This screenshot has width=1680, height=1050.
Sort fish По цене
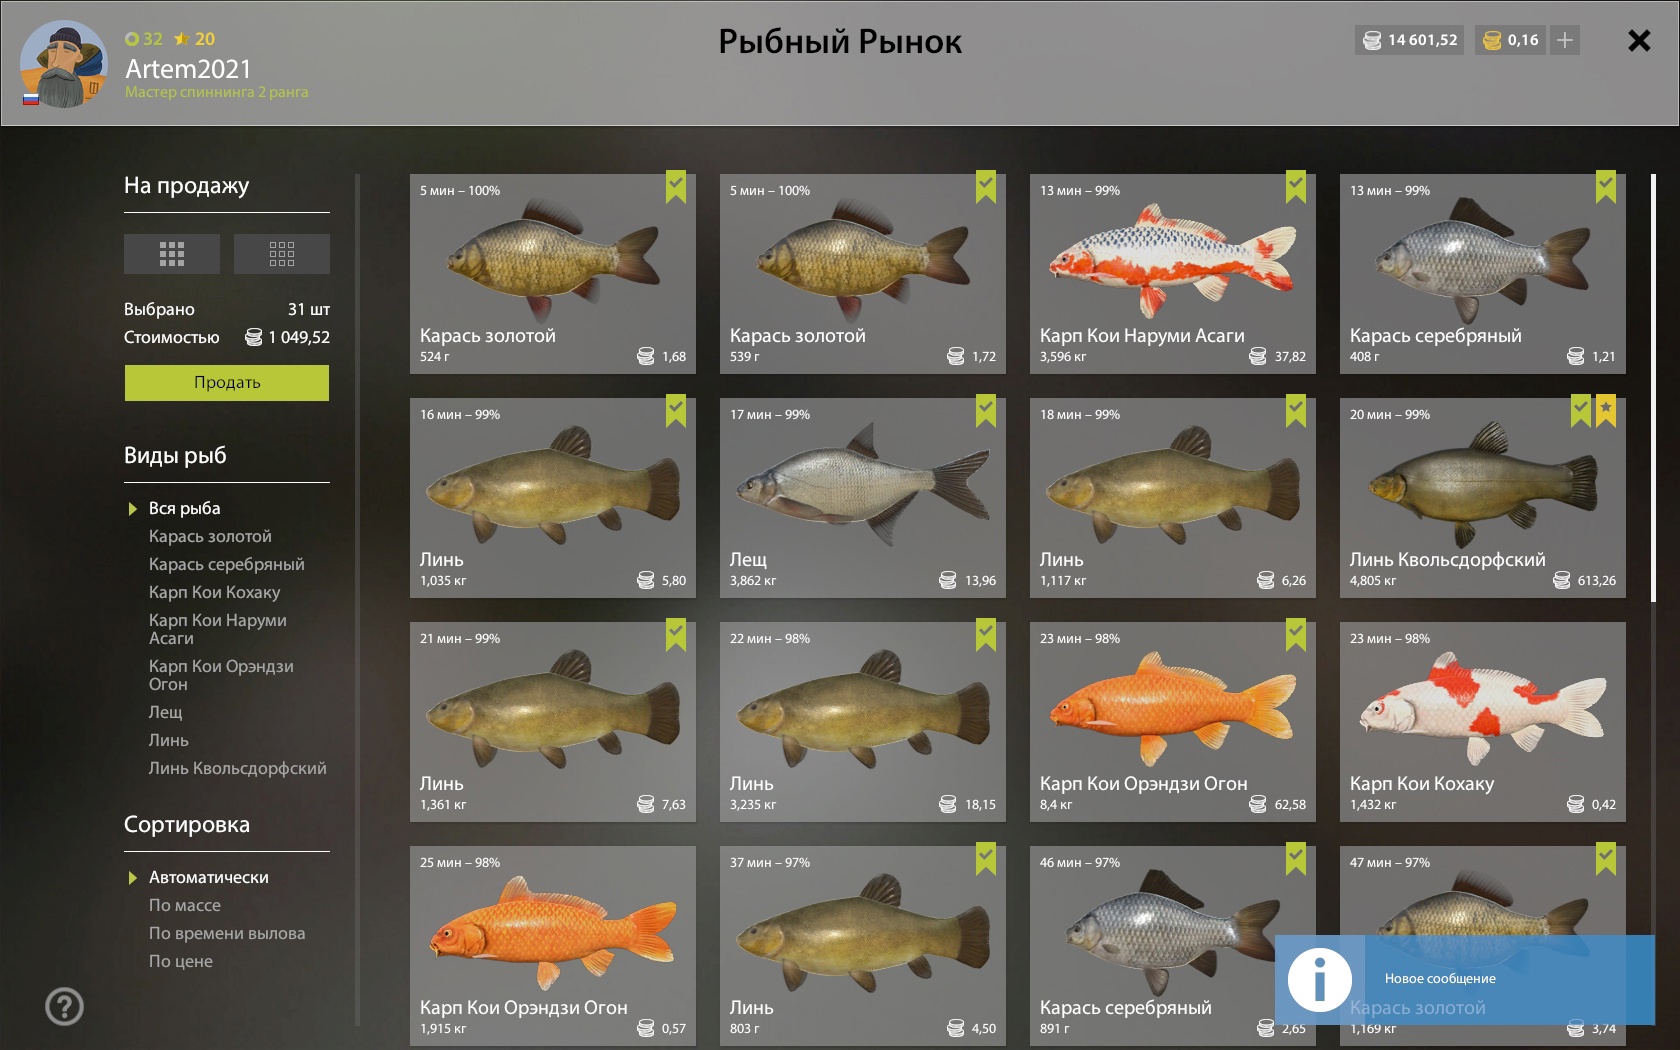[181, 961]
